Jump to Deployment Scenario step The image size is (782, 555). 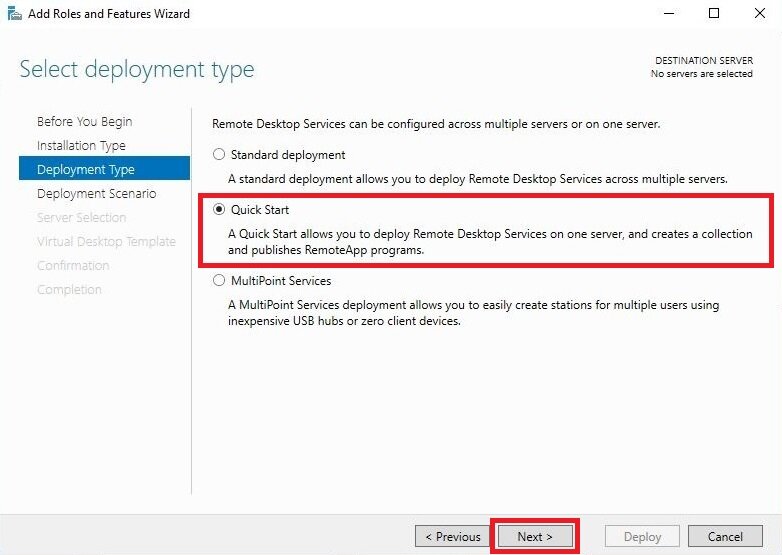point(96,193)
